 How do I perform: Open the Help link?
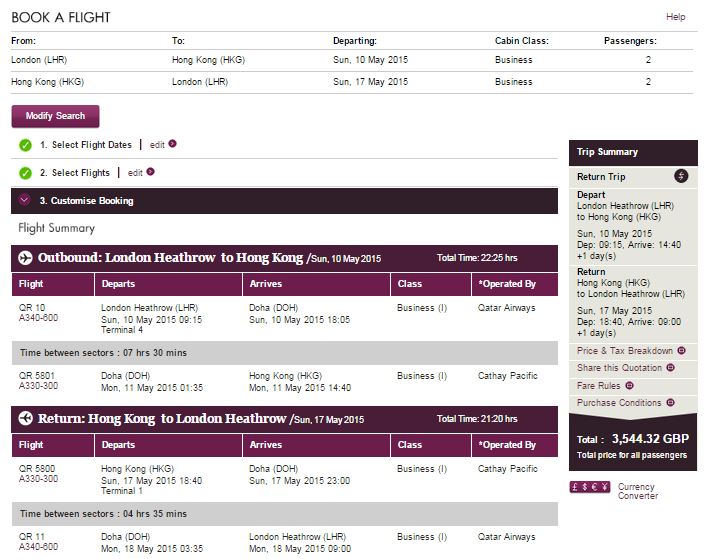[676, 17]
